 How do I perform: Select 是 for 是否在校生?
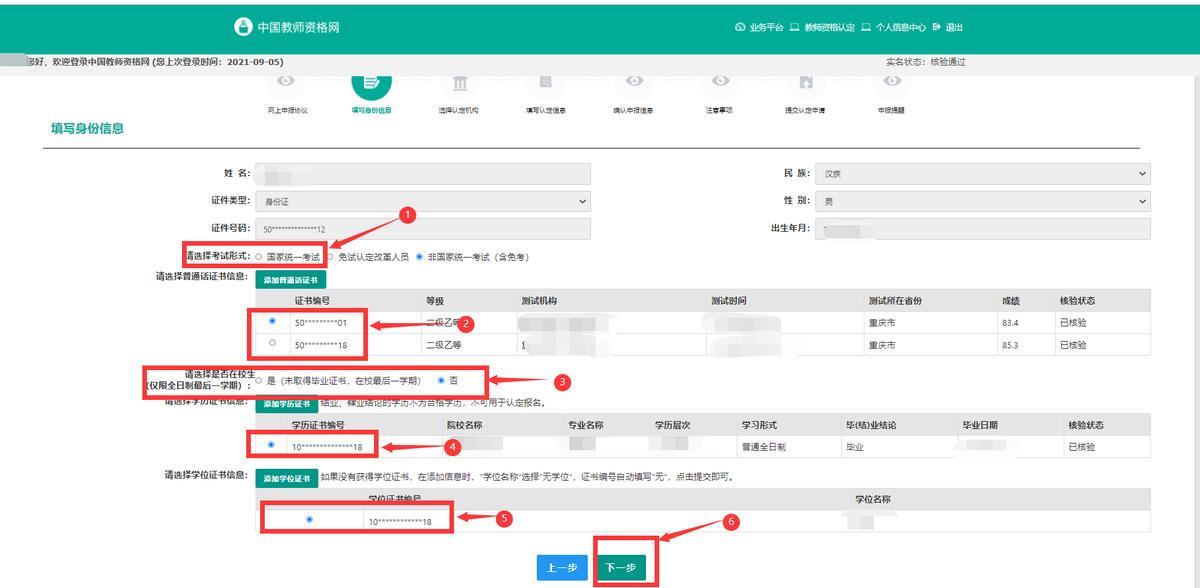[x=259, y=381]
